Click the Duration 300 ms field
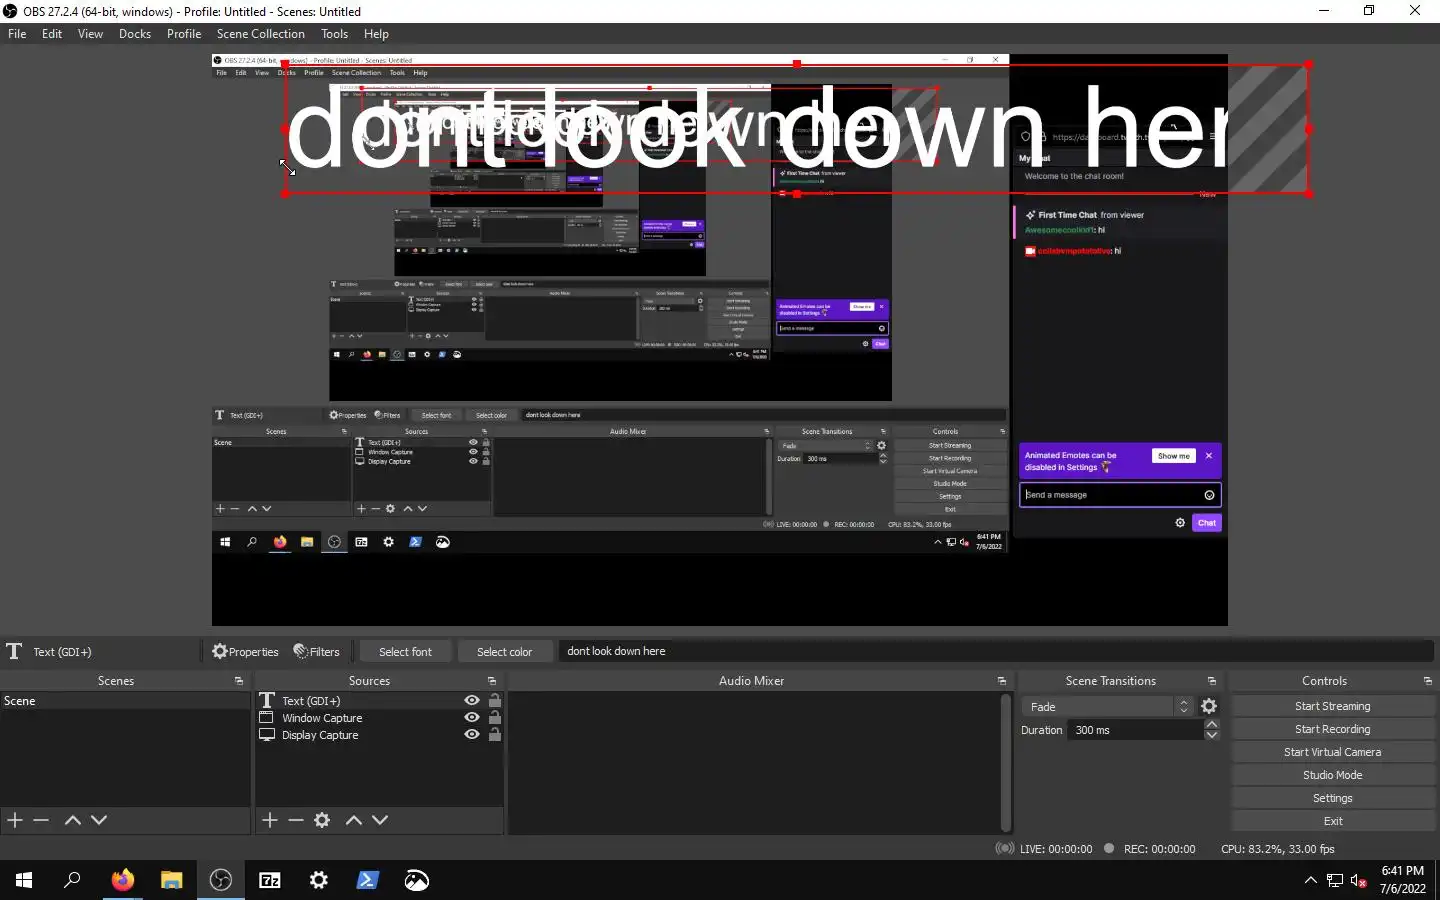The image size is (1440, 900). pos(1136,730)
